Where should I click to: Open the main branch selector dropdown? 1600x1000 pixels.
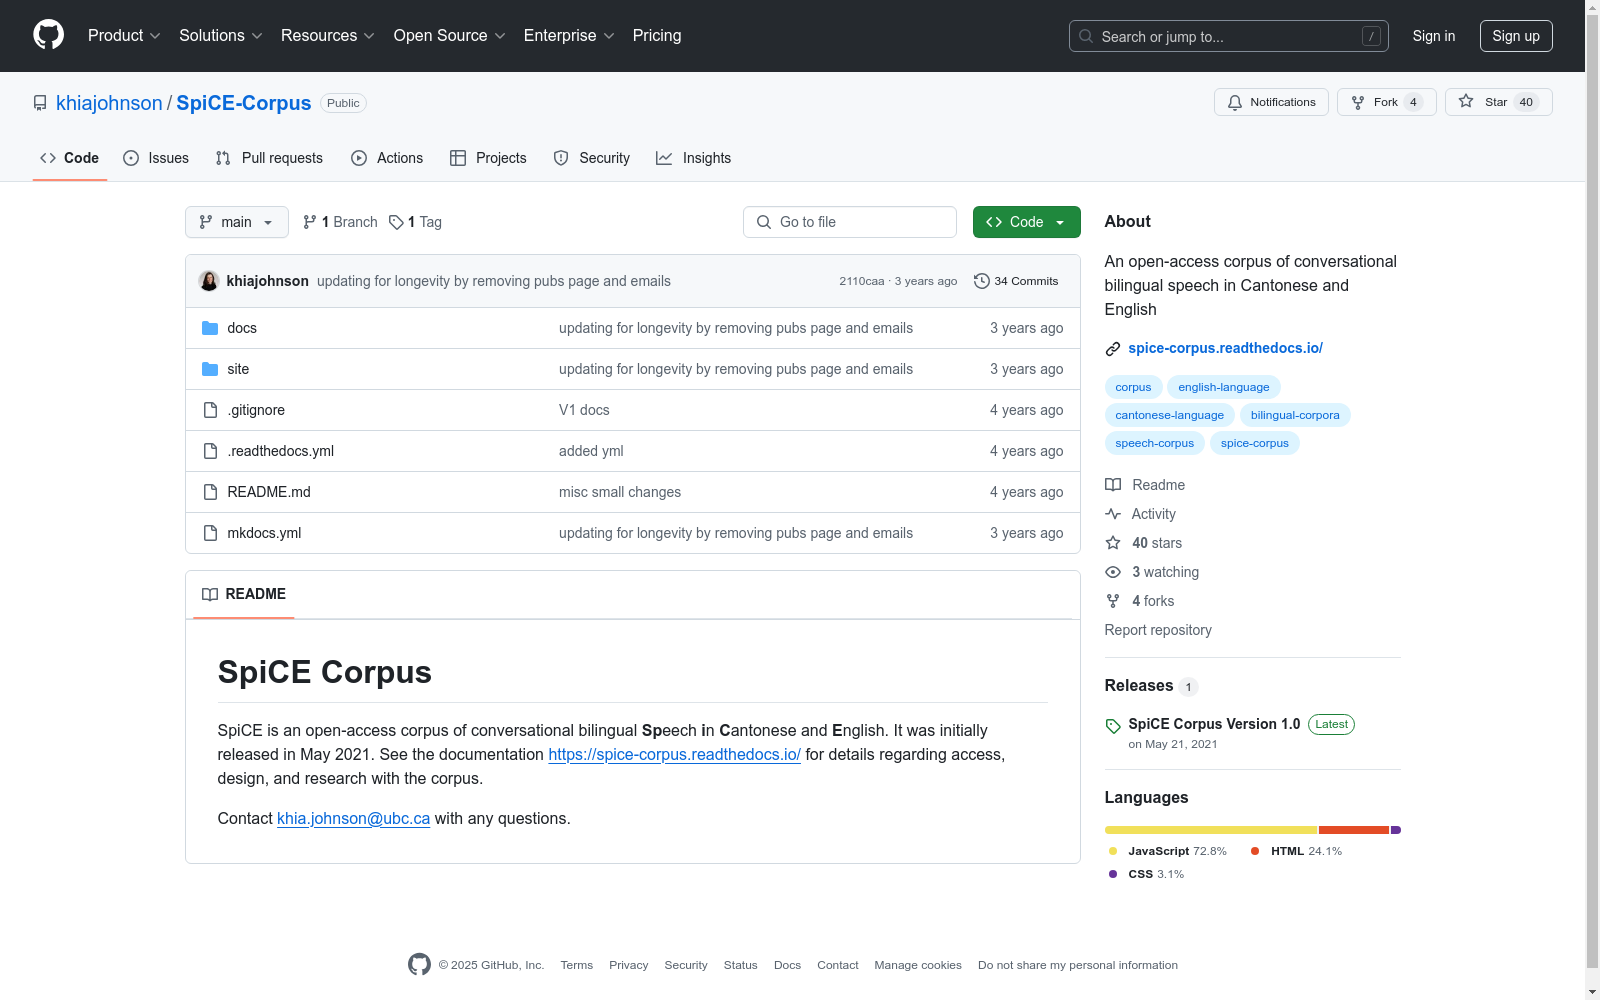237,222
